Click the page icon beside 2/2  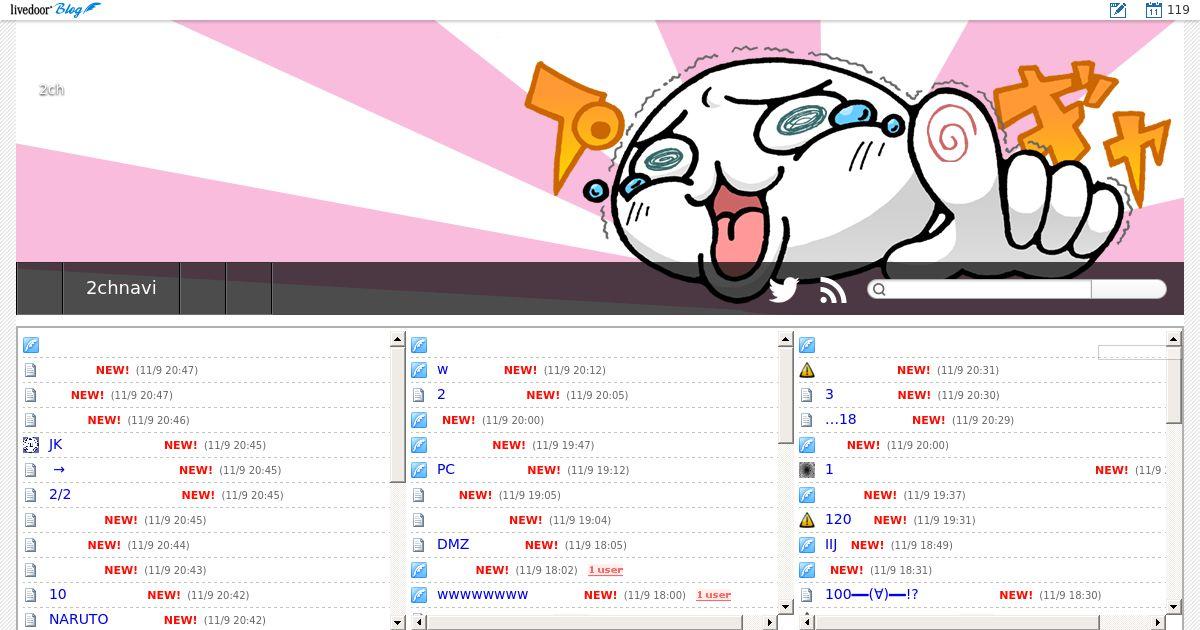[30, 495]
